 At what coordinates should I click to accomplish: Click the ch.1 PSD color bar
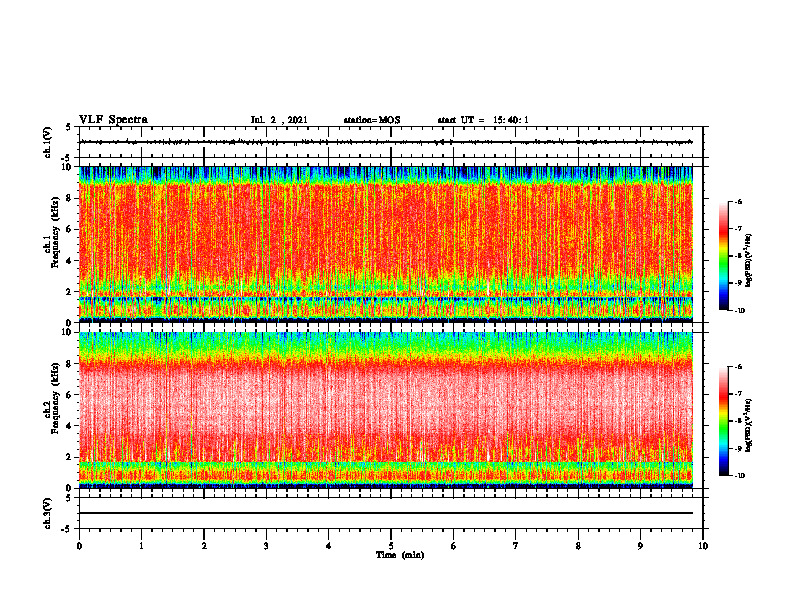(x=724, y=256)
